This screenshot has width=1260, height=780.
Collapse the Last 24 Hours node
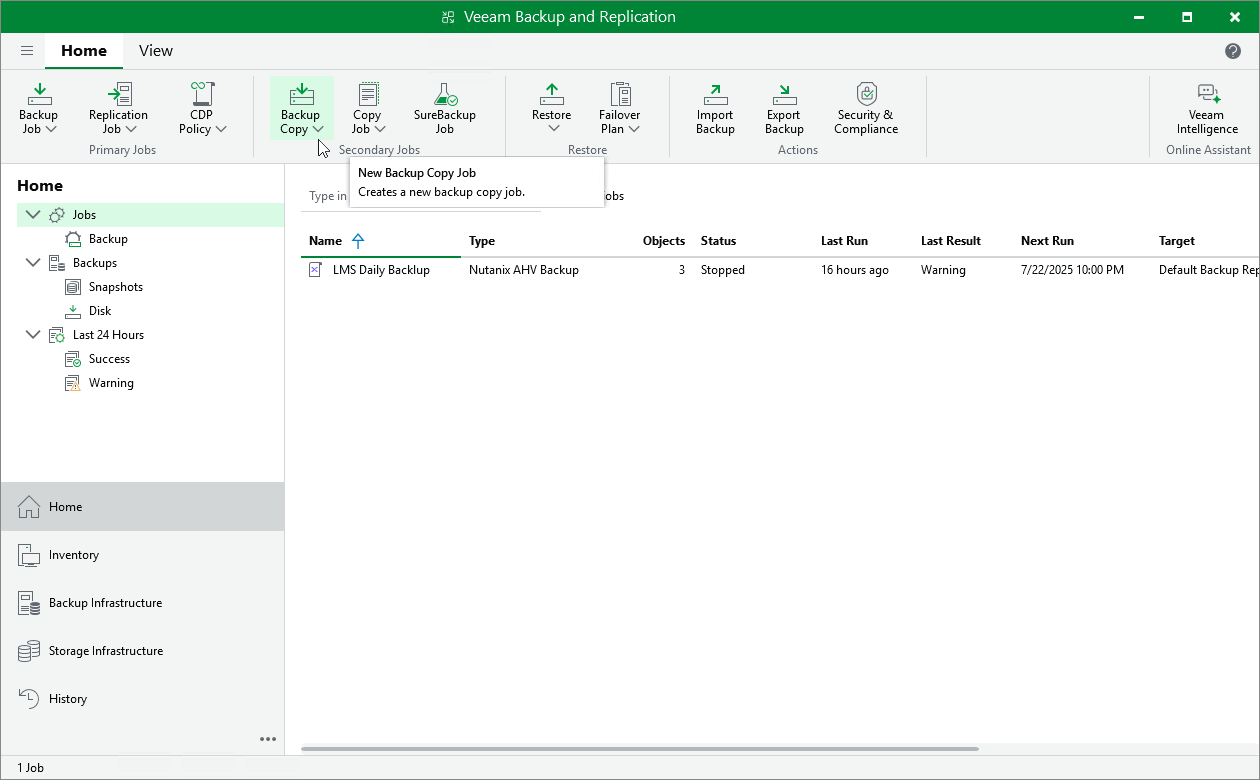[x=33, y=334]
